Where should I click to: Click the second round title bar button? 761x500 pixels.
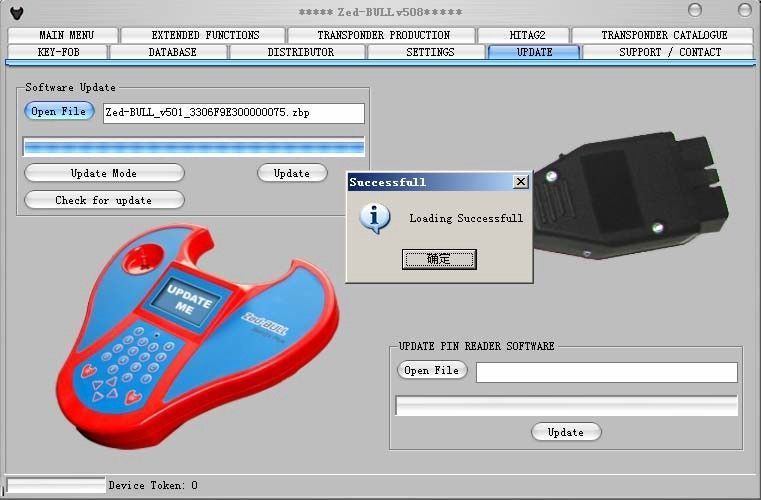click(x=744, y=10)
